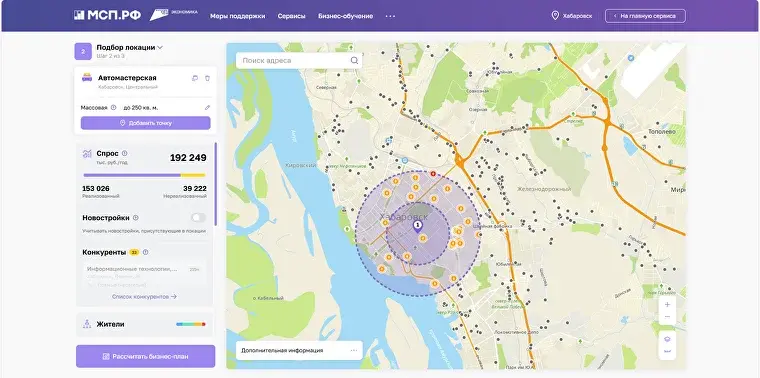Expand the Подбор локации step chevron

point(160,47)
